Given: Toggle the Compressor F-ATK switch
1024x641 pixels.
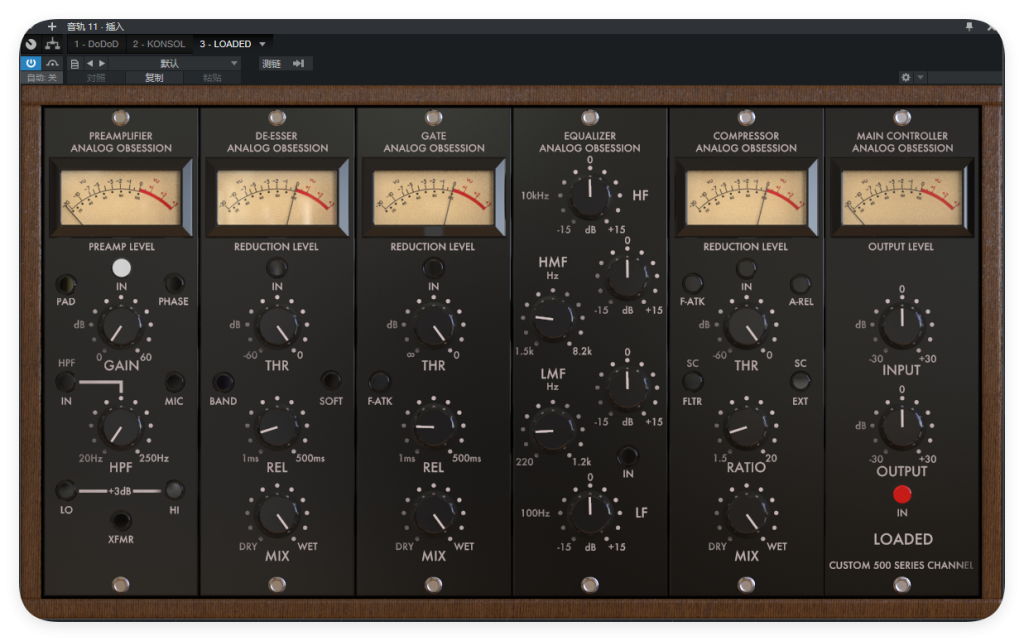Looking at the screenshot, I should pos(692,283).
